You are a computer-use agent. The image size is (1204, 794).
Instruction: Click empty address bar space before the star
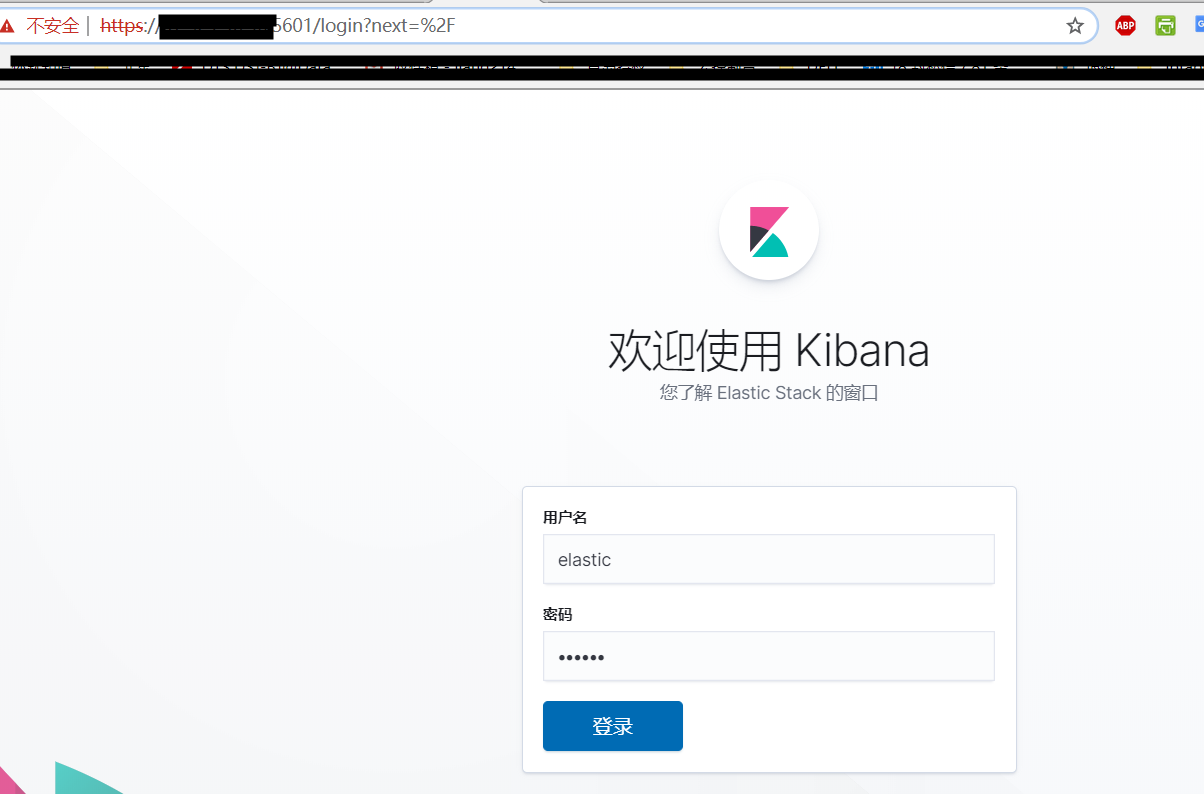click(x=760, y=26)
